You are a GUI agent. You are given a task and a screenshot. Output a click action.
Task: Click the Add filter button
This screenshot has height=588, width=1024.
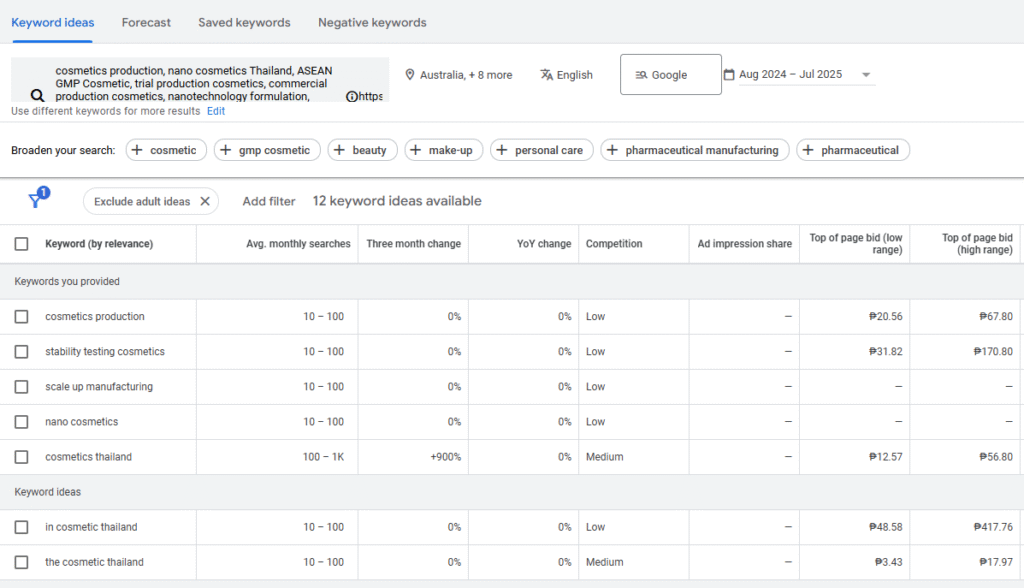coord(269,201)
